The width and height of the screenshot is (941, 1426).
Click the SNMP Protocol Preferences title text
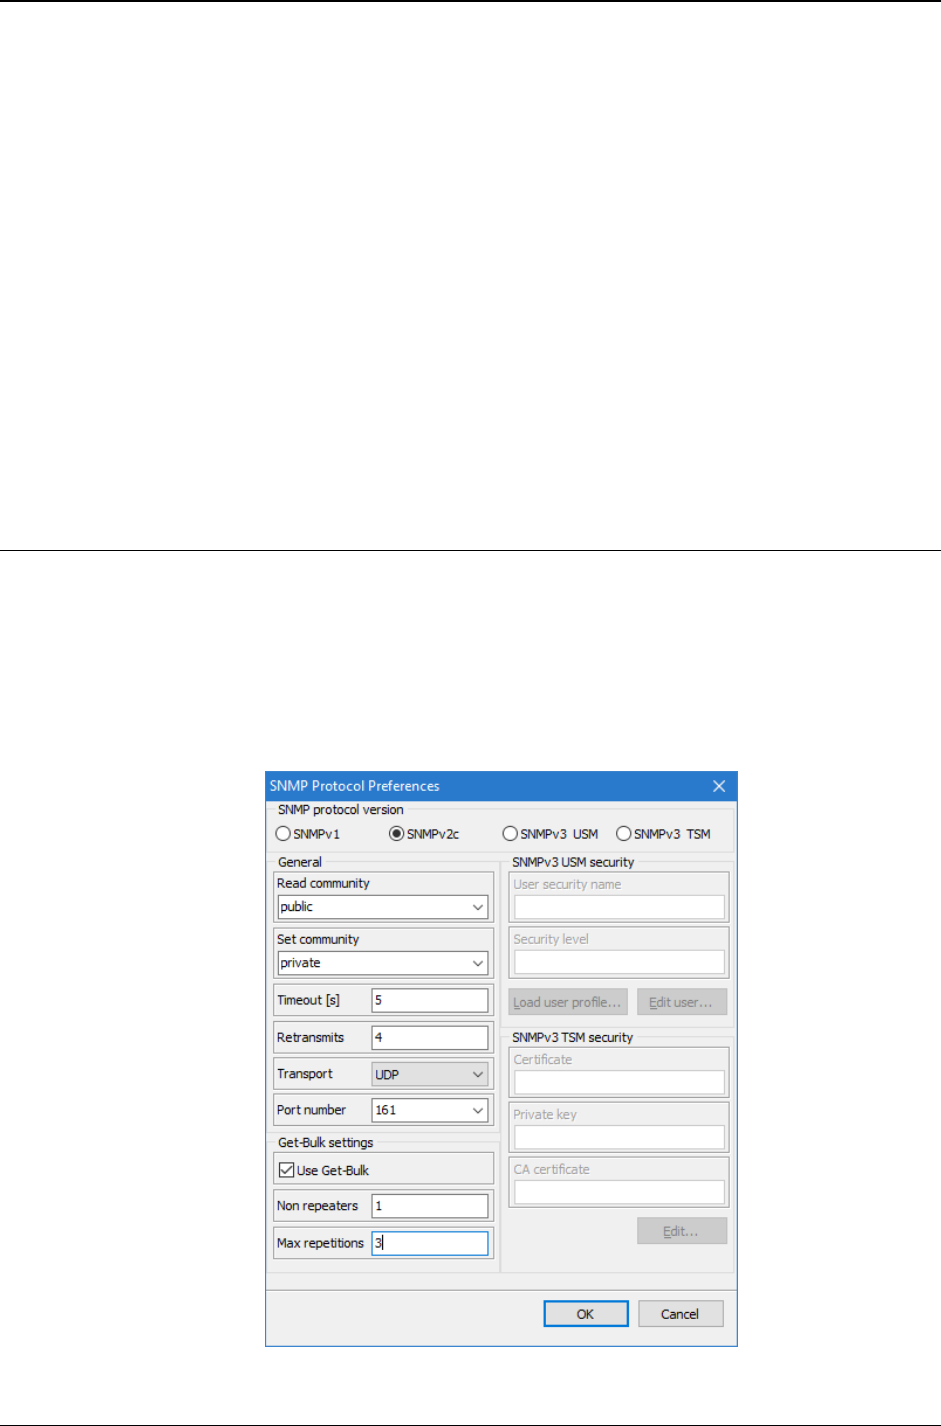(355, 786)
